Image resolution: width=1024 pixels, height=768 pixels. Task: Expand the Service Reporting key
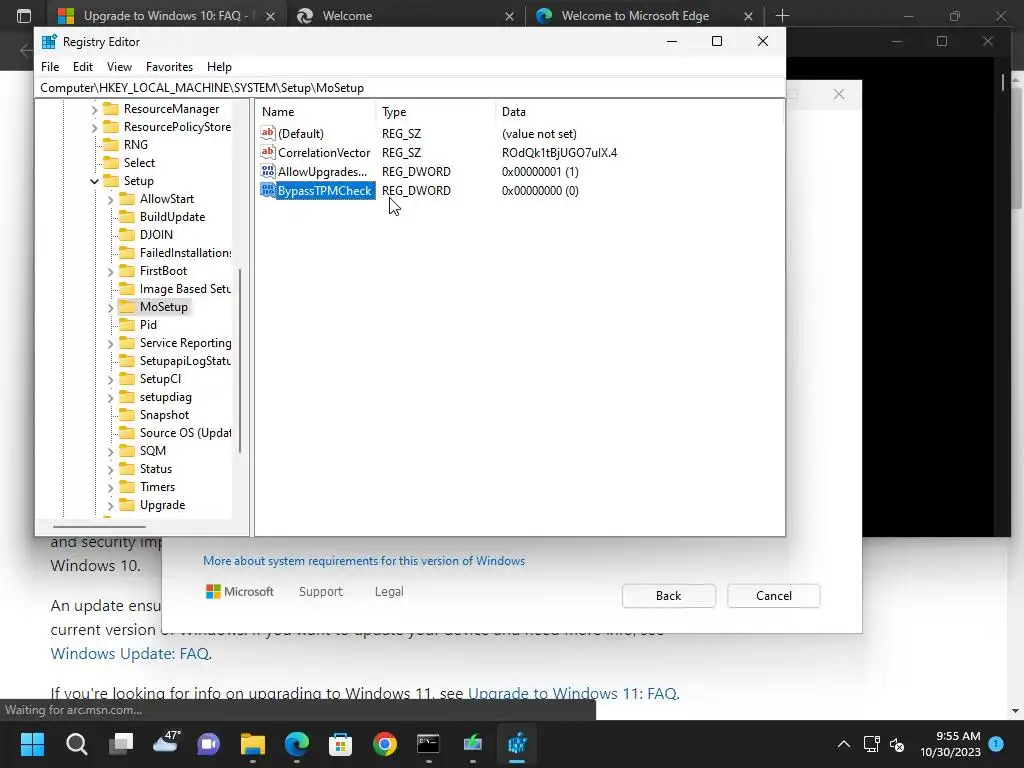110,344
